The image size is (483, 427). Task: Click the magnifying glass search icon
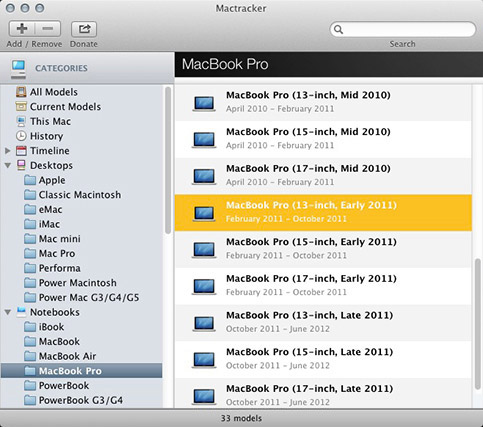point(338,29)
